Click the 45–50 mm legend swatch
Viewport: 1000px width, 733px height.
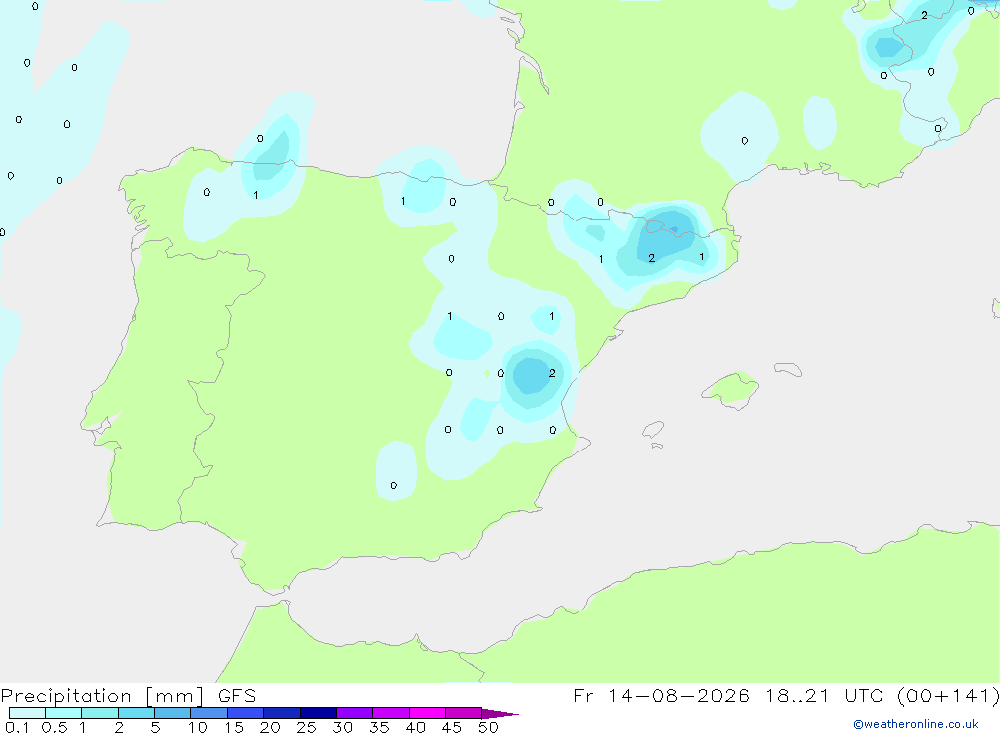tap(464, 713)
